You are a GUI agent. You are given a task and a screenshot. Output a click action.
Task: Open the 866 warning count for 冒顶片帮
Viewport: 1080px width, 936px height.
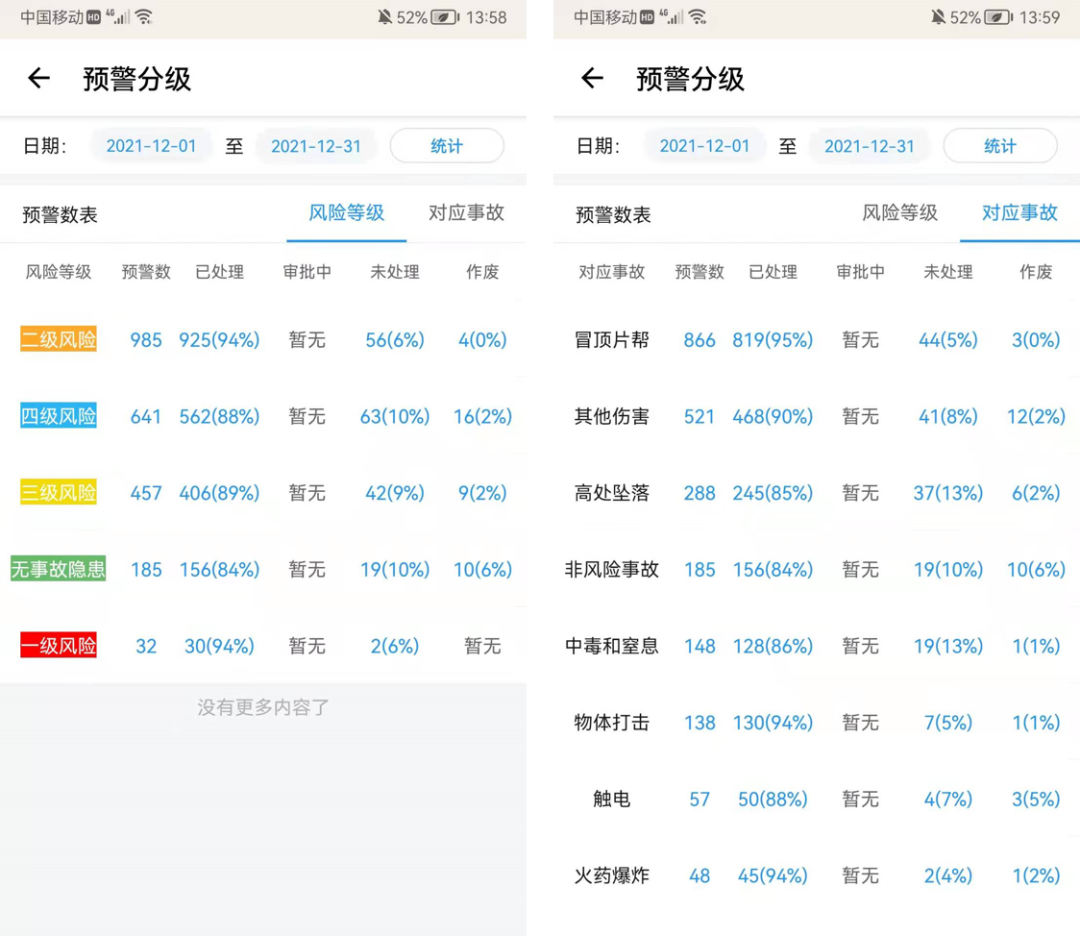click(x=699, y=340)
